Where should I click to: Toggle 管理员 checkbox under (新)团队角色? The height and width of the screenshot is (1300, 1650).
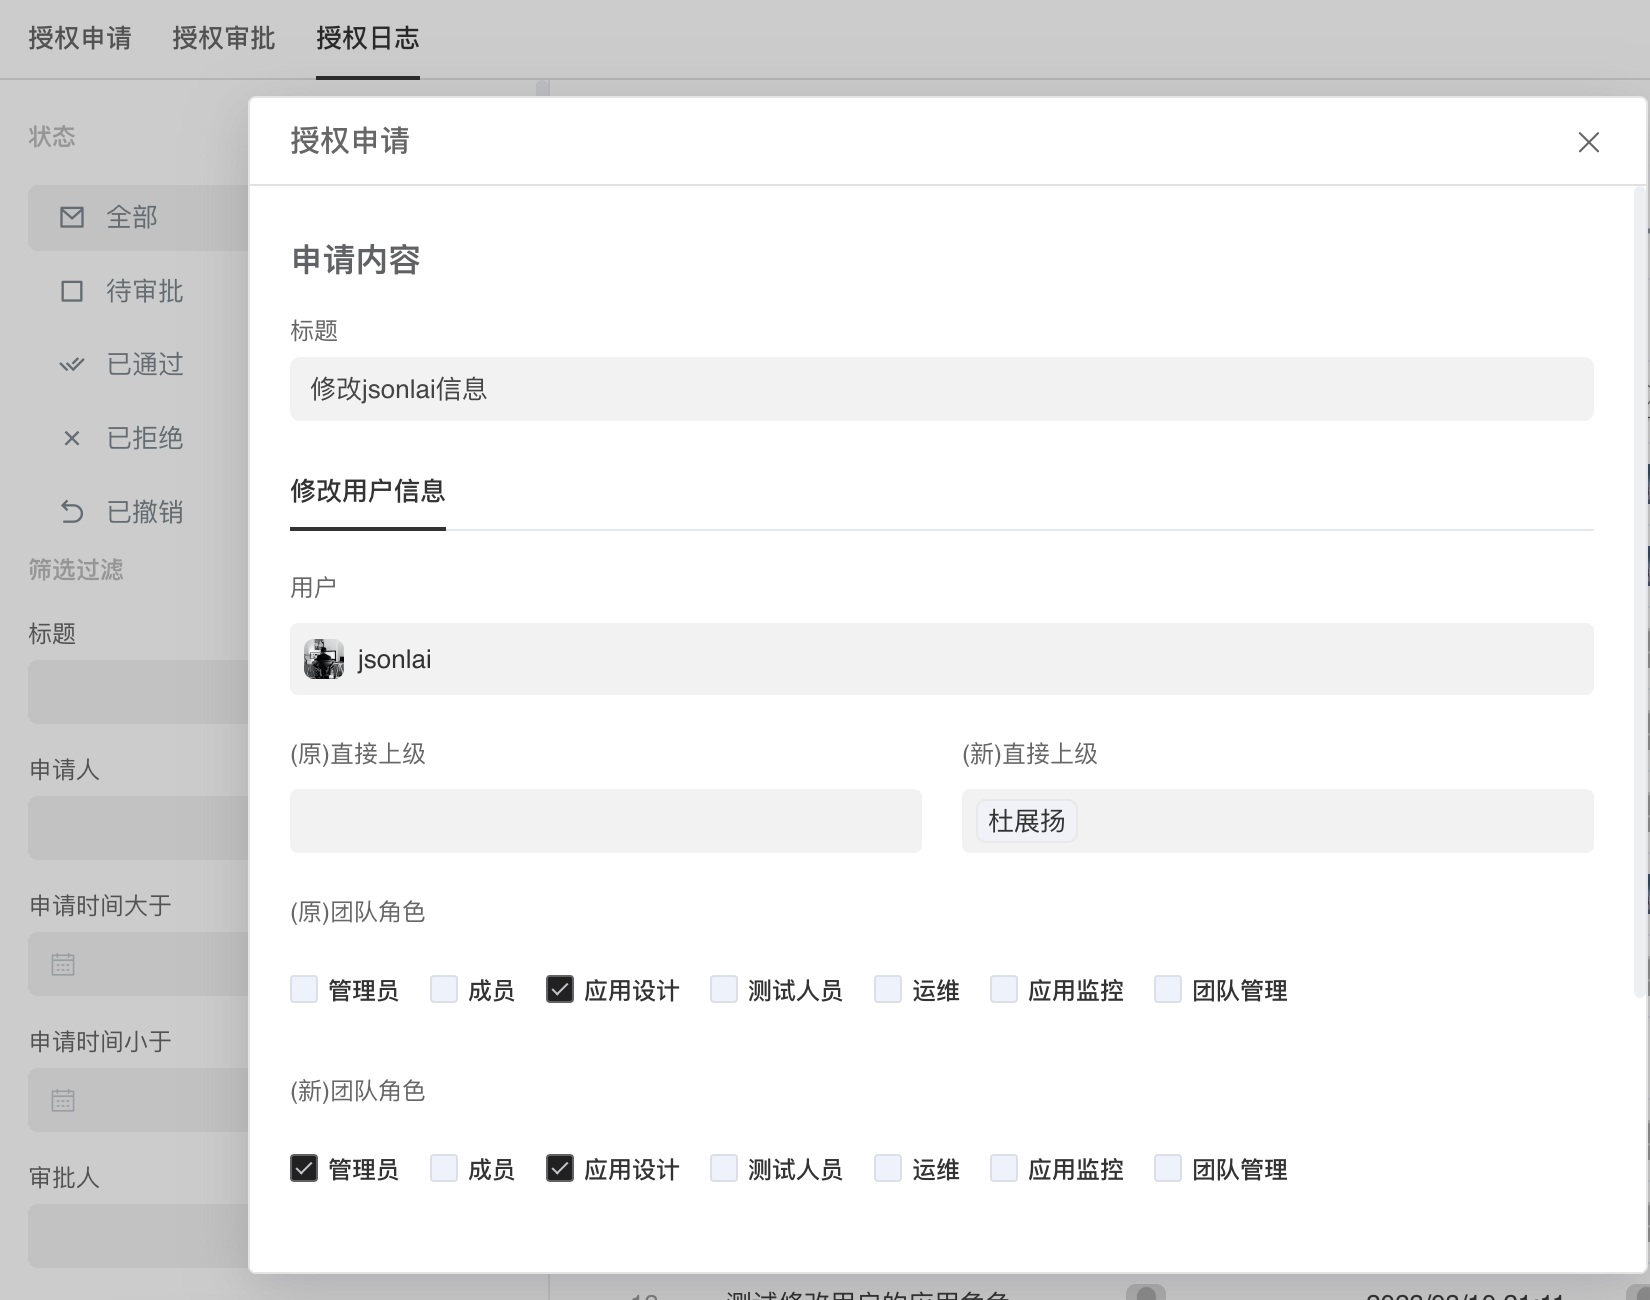[304, 1168]
